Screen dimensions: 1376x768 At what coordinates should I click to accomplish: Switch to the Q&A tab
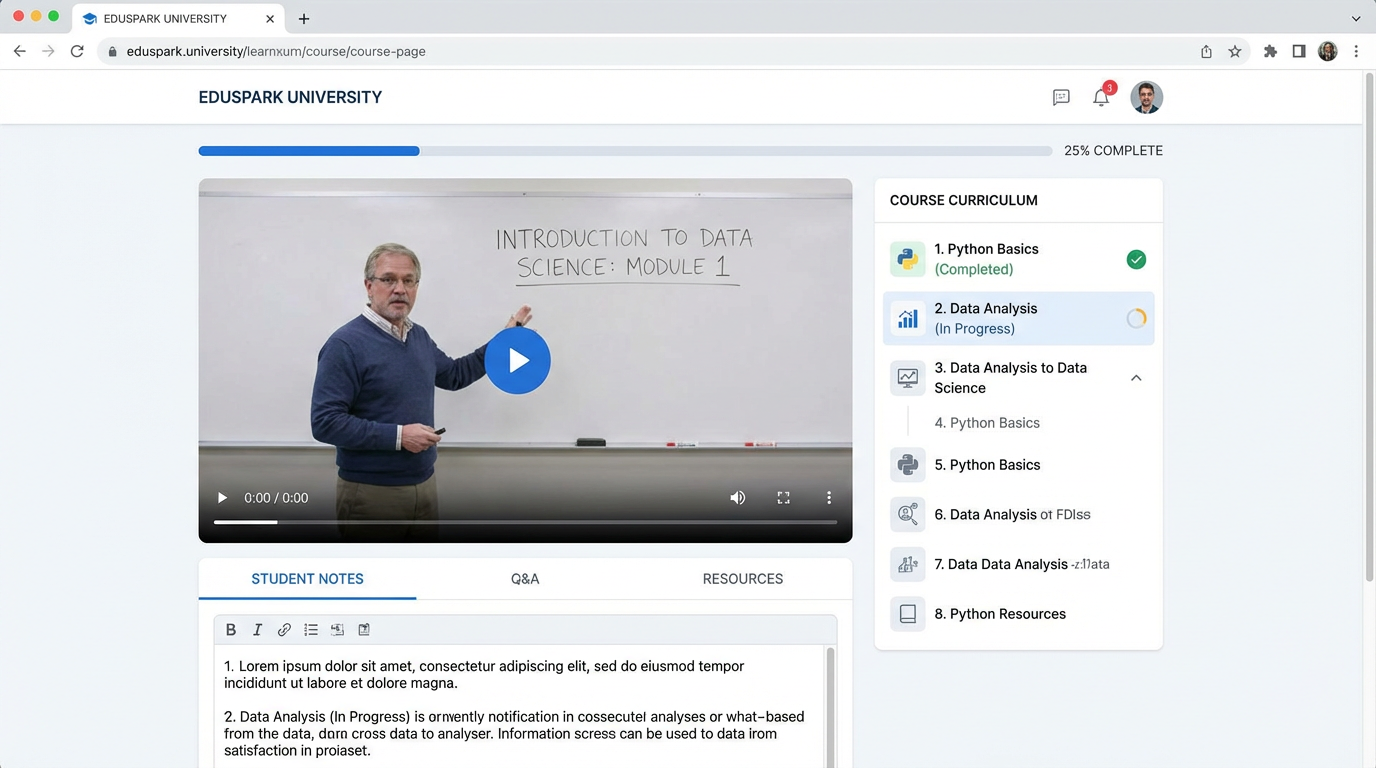525,579
